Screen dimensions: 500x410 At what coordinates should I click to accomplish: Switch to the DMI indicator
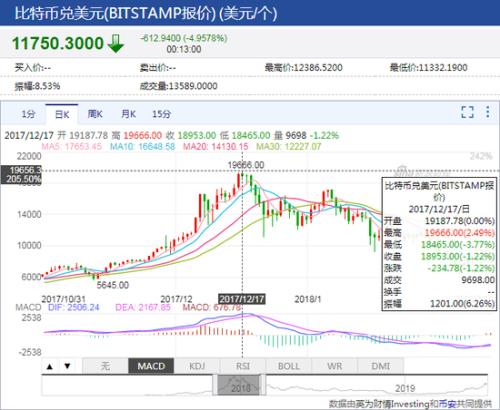[380, 366]
